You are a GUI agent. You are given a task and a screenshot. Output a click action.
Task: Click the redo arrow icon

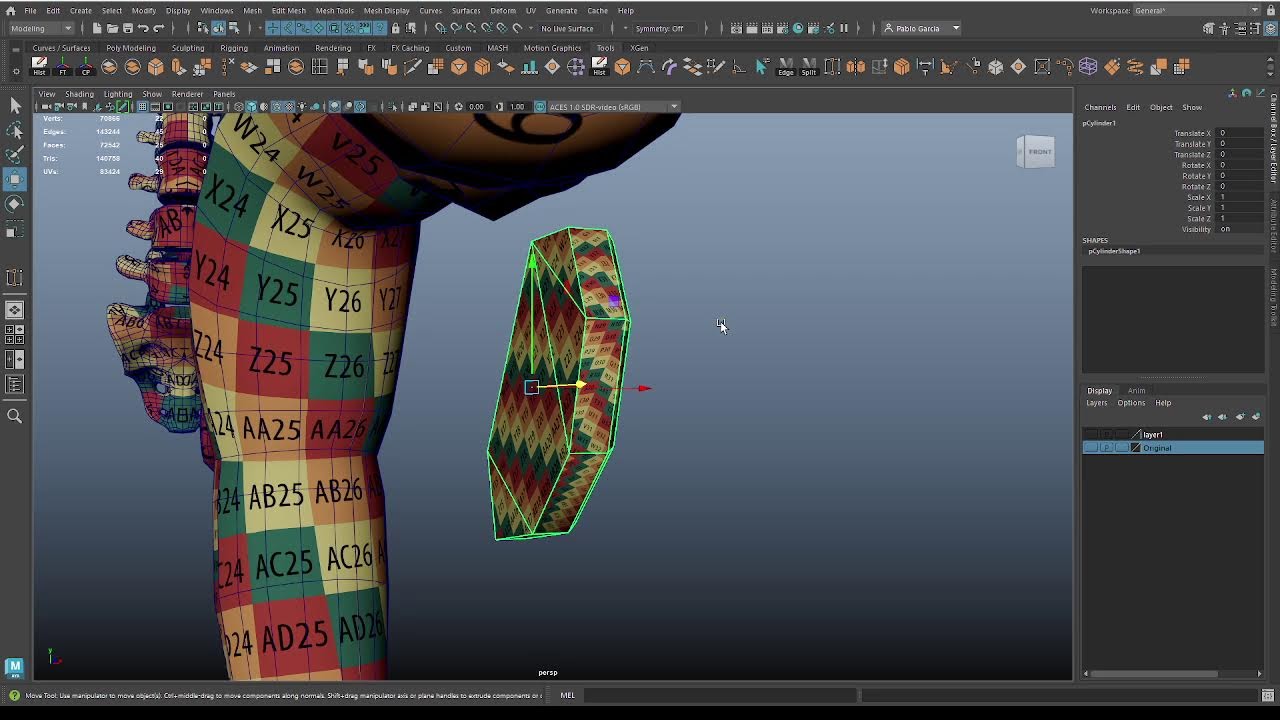[158, 28]
